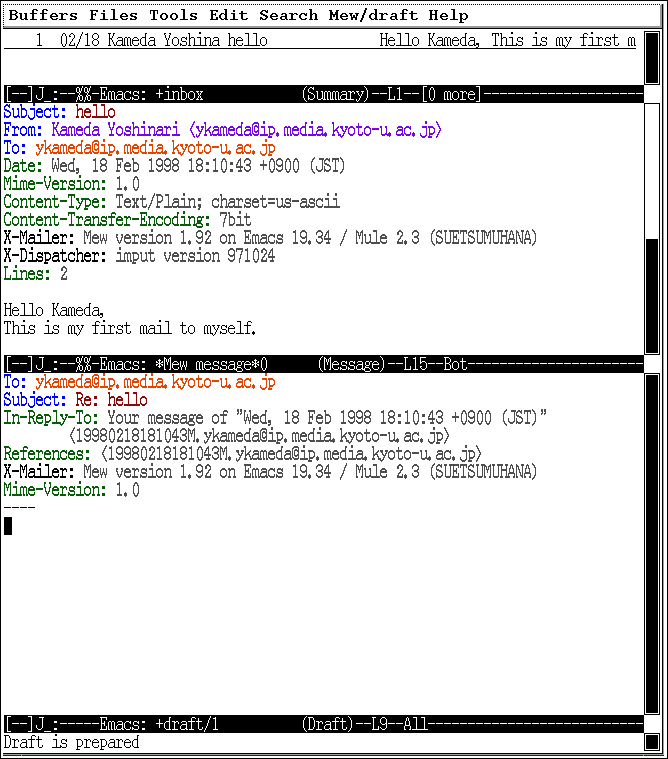Click the summary pane scrollbar

tap(652, 58)
